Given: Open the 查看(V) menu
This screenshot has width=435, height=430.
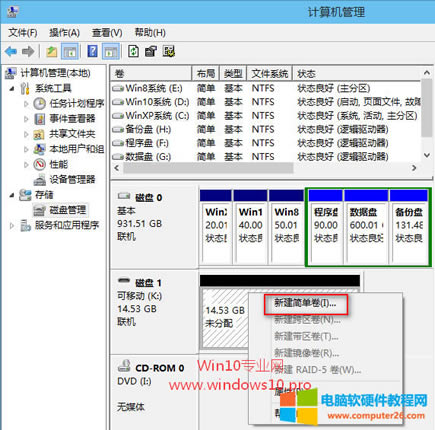Looking at the screenshot, I should [107, 33].
